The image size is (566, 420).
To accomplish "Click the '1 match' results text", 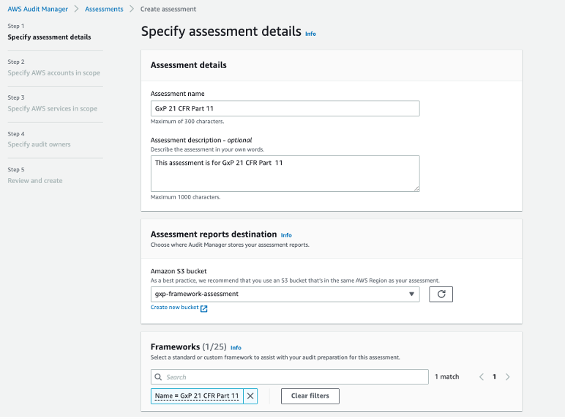I will coord(447,377).
